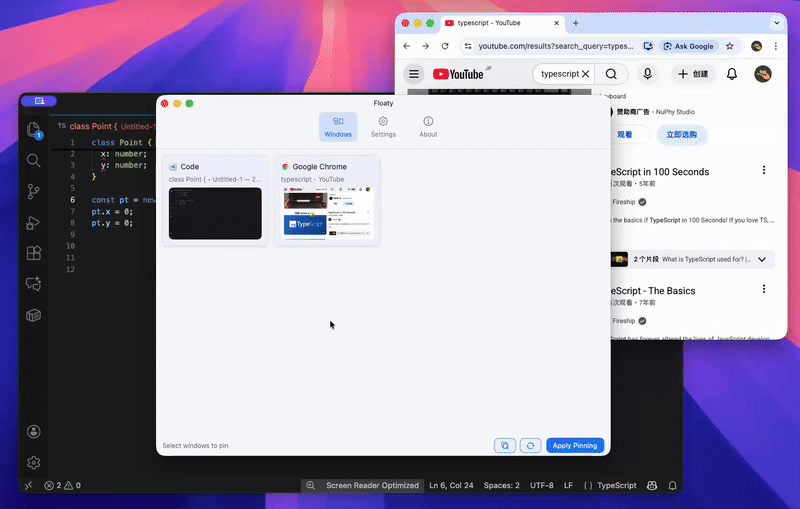This screenshot has width=800, height=509.
Task: Click the Apply Pinning button
Action: pos(575,446)
